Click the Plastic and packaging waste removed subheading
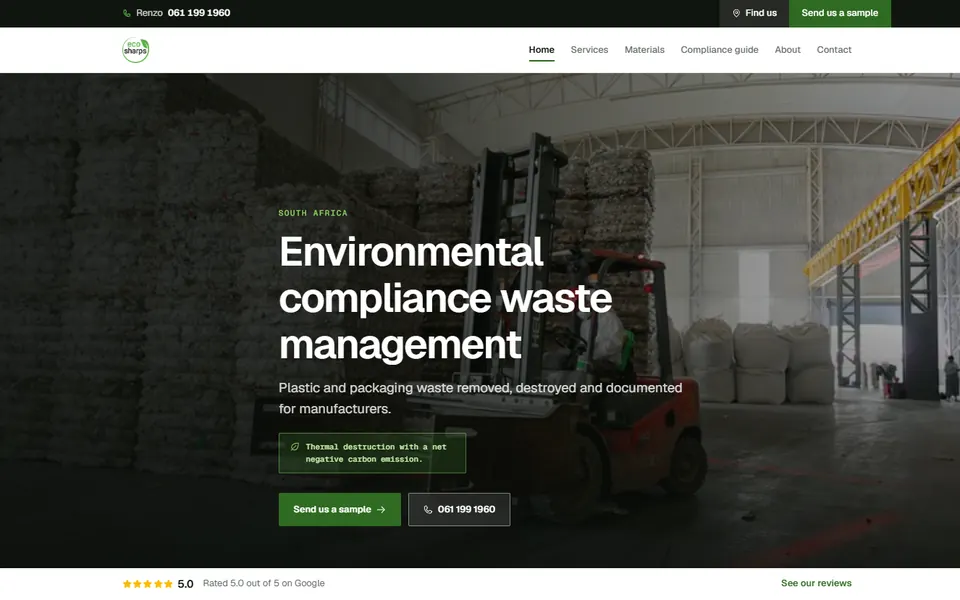This screenshot has width=960, height=600. [481, 398]
